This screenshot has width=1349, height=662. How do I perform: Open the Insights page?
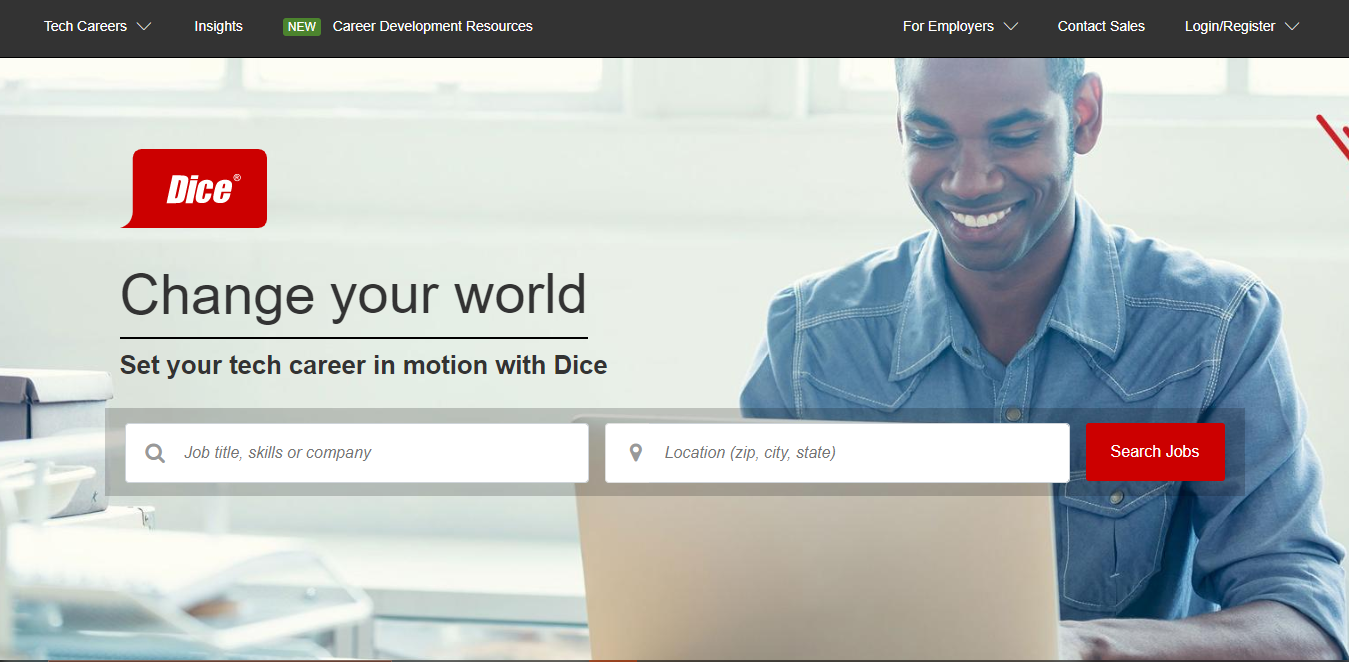click(x=218, y=26)
